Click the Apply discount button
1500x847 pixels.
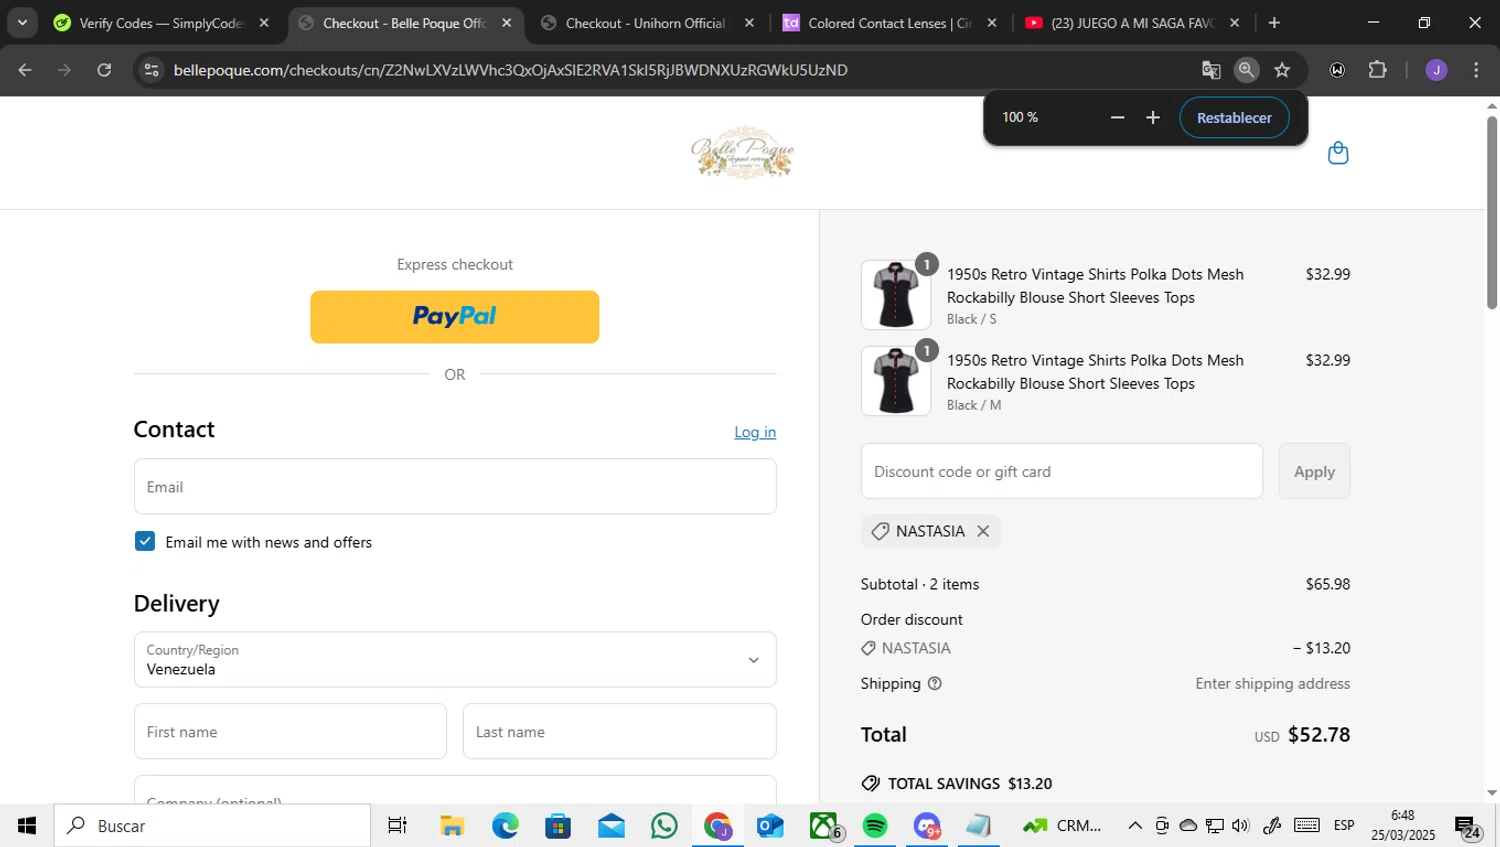1314,471
